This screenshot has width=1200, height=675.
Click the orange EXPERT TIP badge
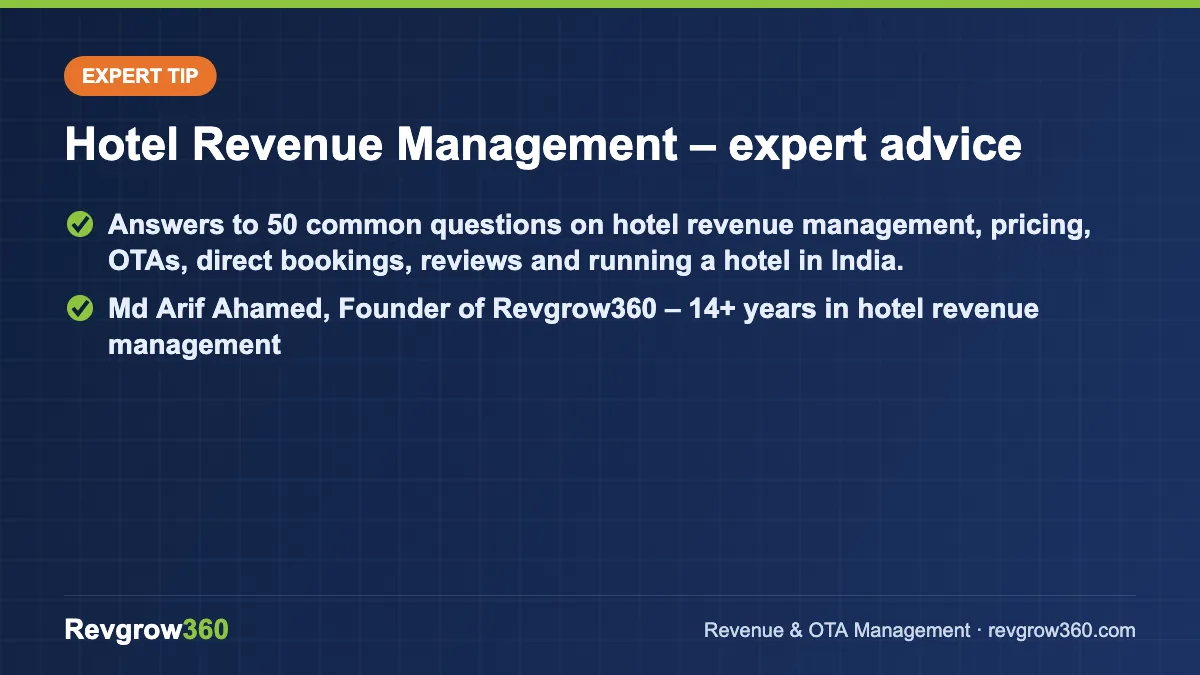140,76
